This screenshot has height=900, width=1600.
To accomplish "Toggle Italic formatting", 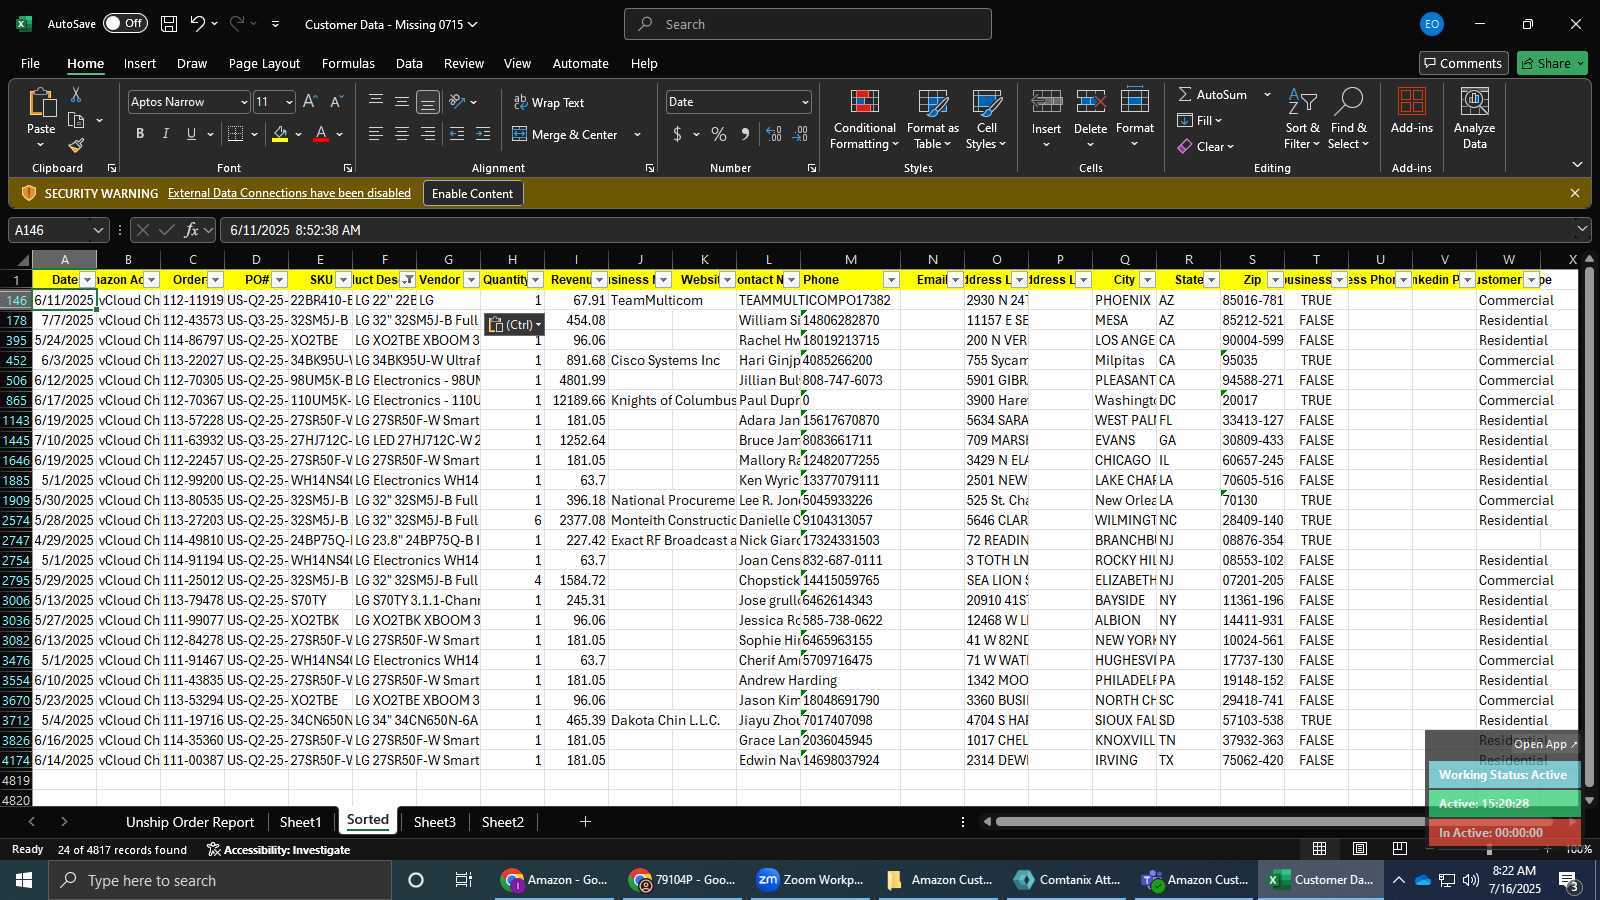I will coord(165,134).
